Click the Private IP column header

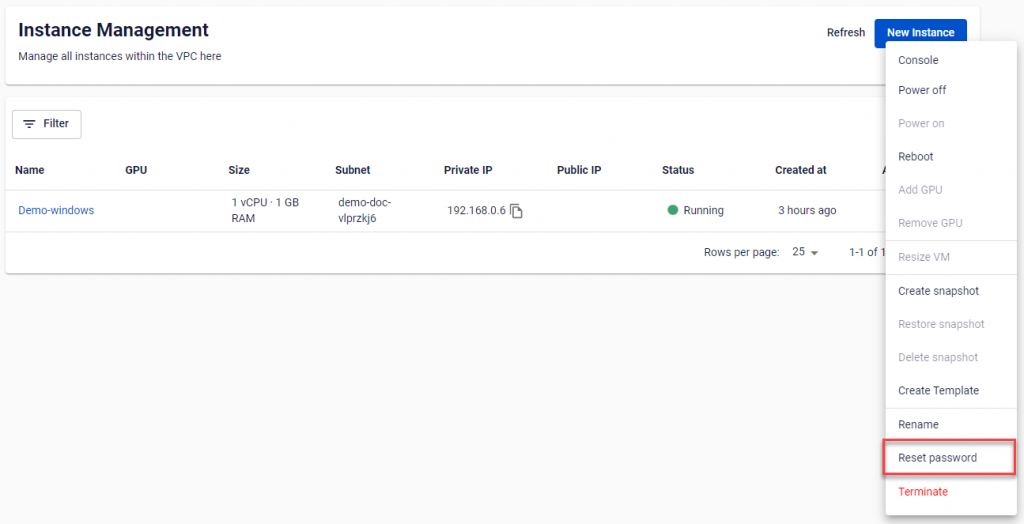click(468, 170)
